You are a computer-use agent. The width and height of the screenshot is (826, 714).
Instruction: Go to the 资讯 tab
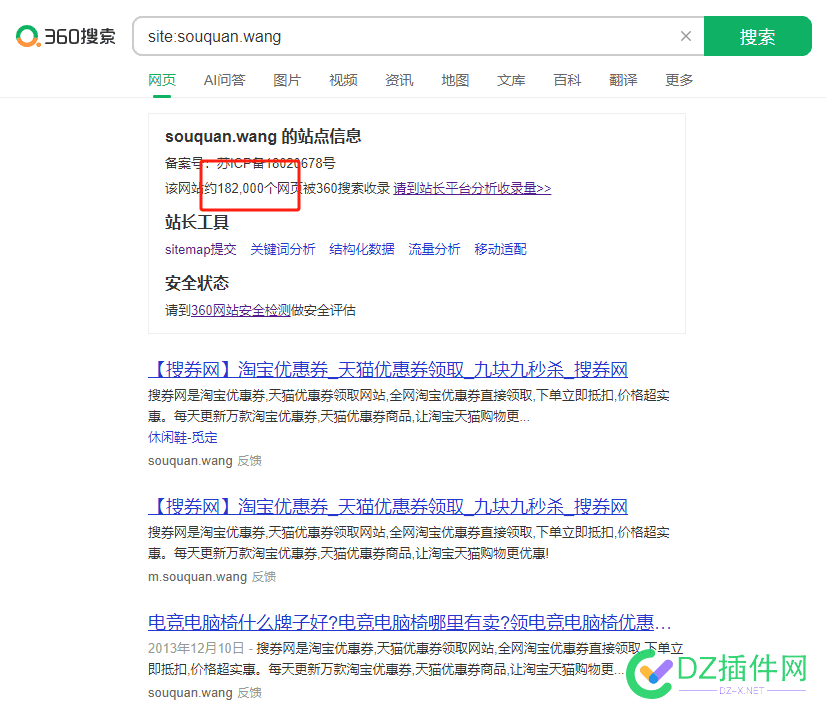pos(399,80)
